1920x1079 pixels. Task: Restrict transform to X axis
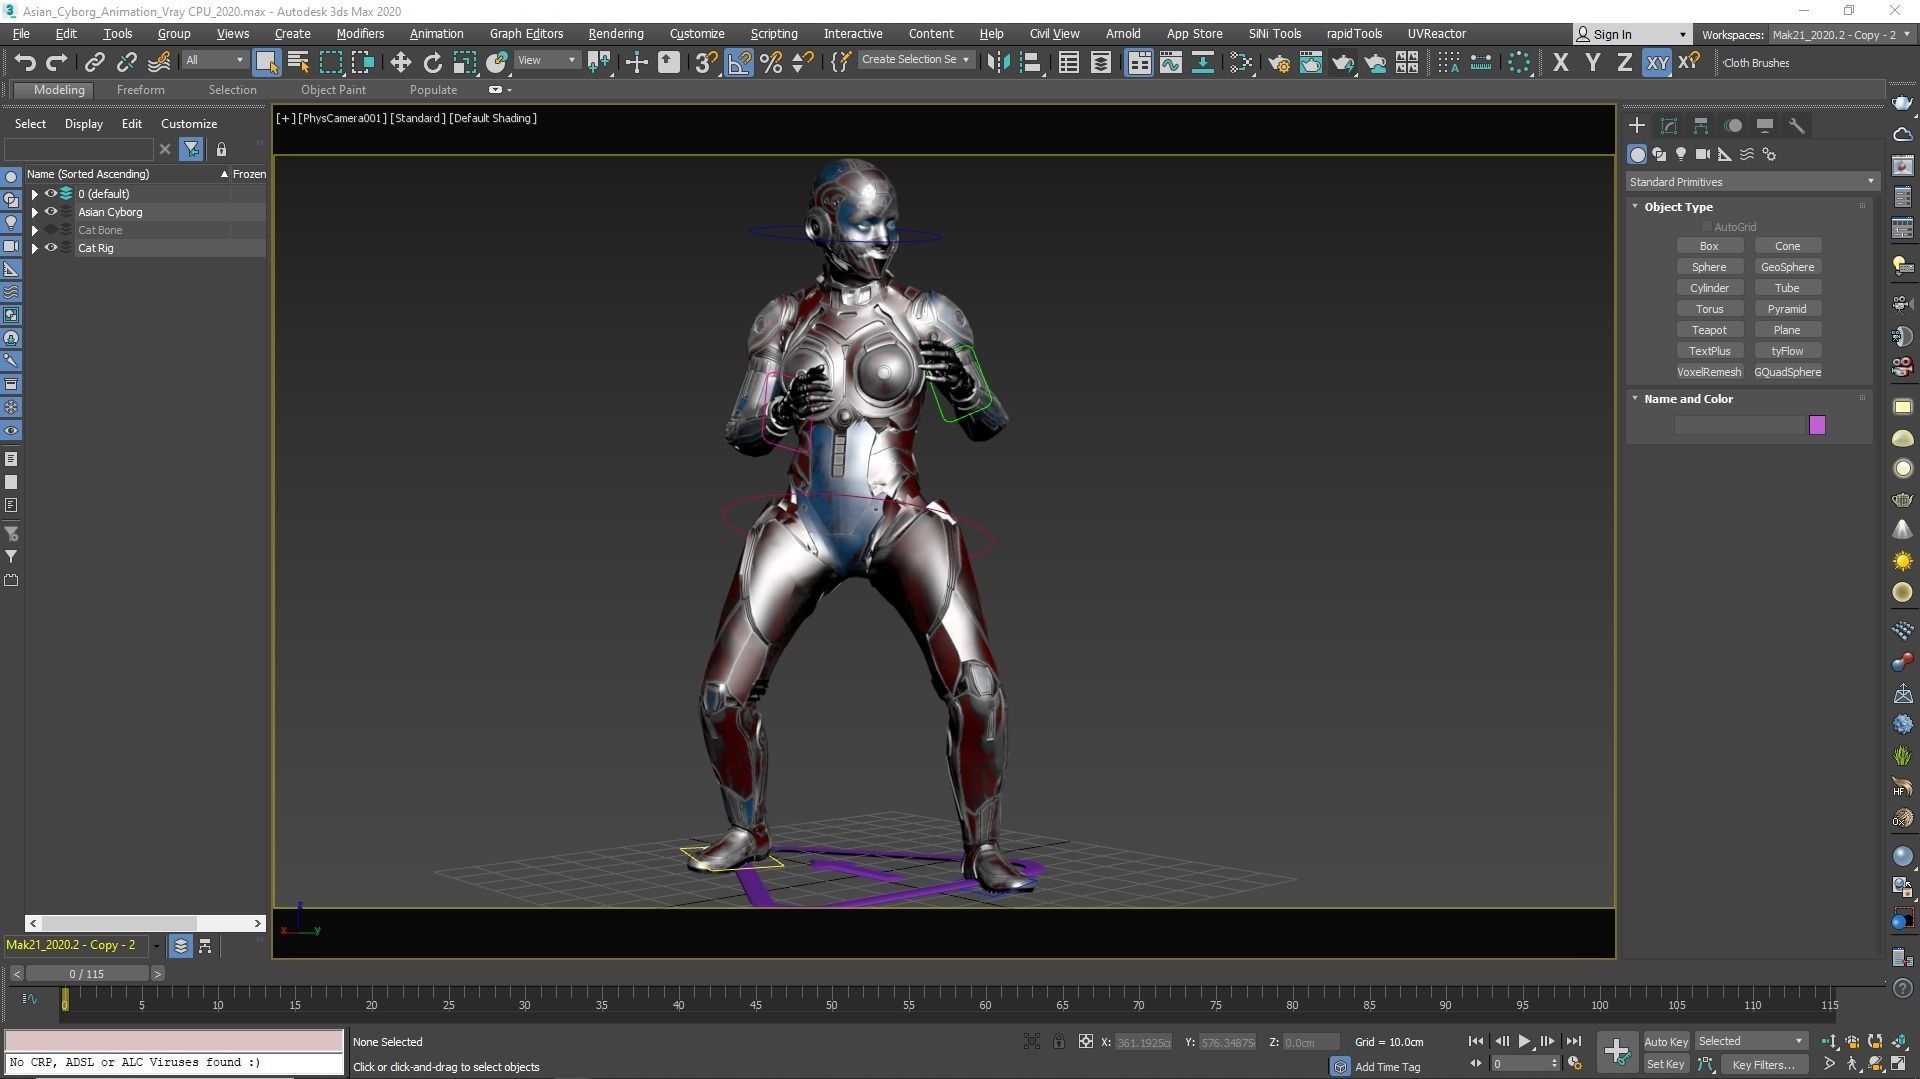click(x=1560, y=63)
